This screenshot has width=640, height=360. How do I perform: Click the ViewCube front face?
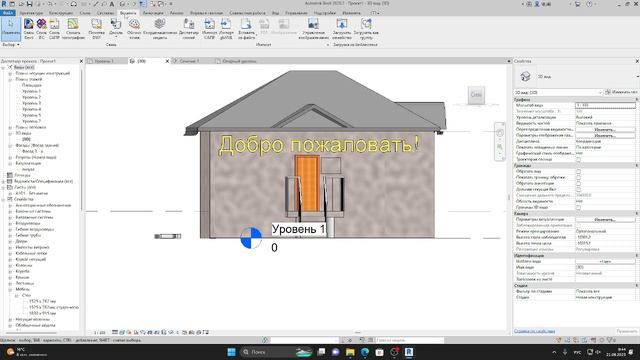[476, 95]
